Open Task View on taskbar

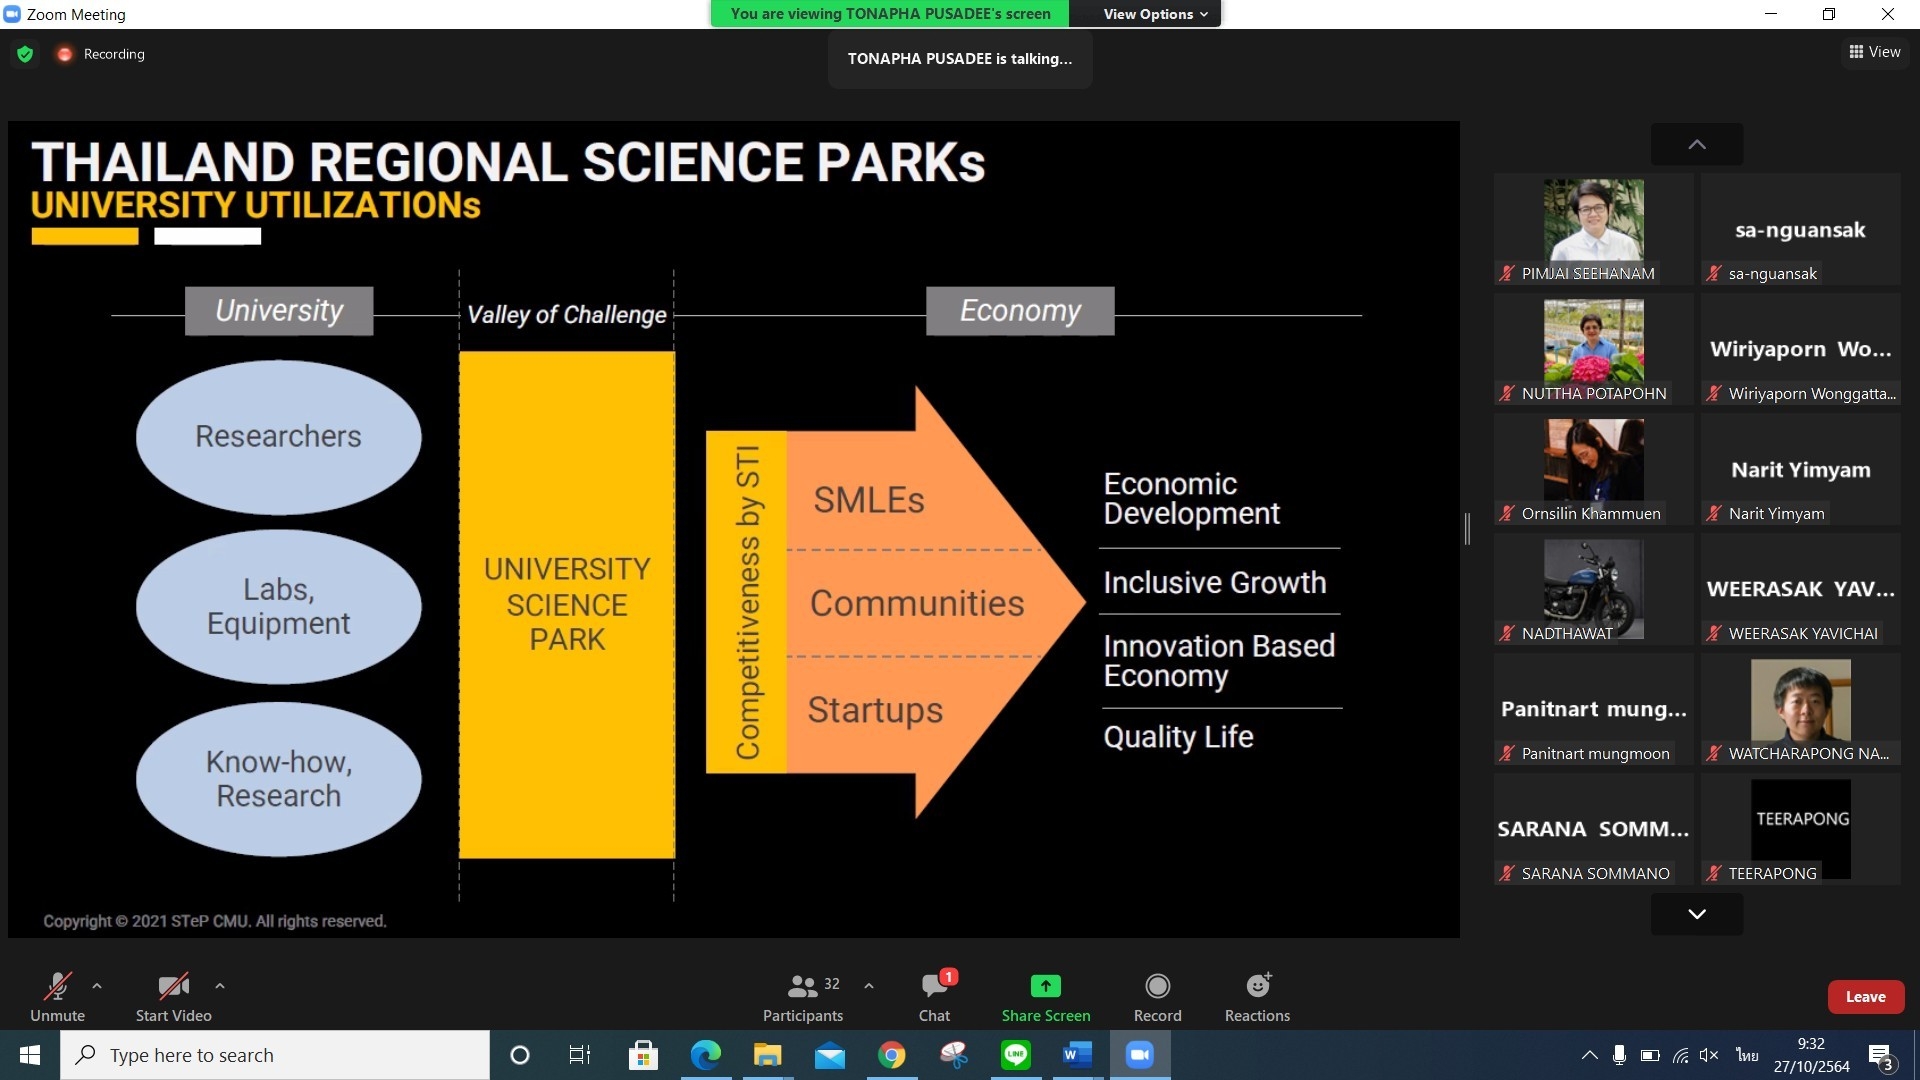[580, 1055]
